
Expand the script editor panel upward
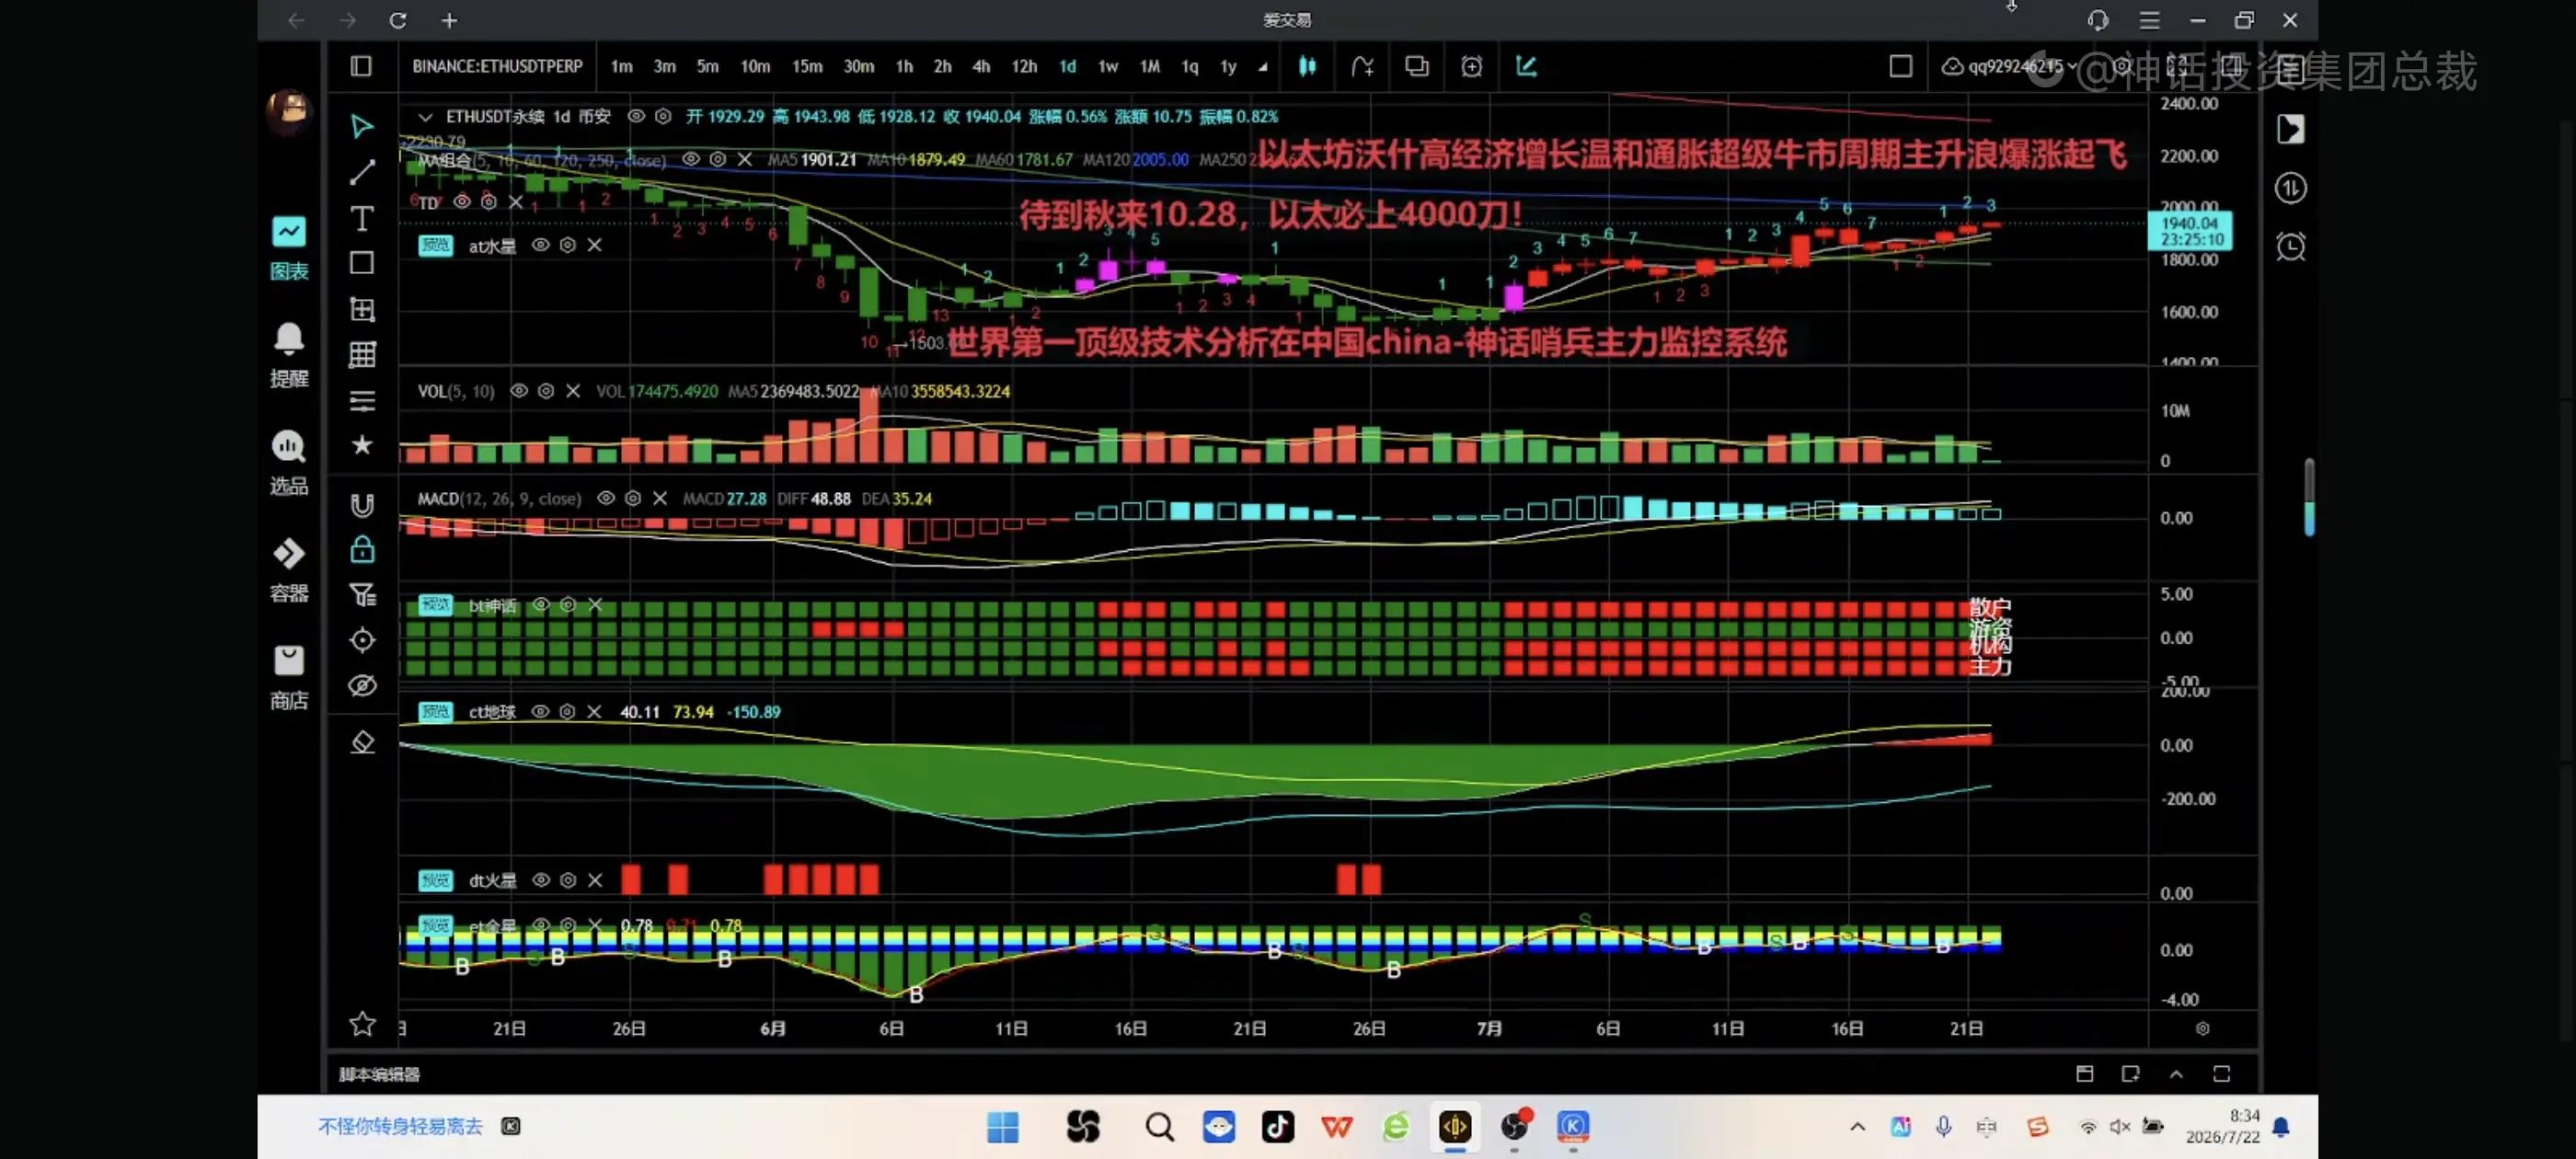[x=2176, y=1074]
